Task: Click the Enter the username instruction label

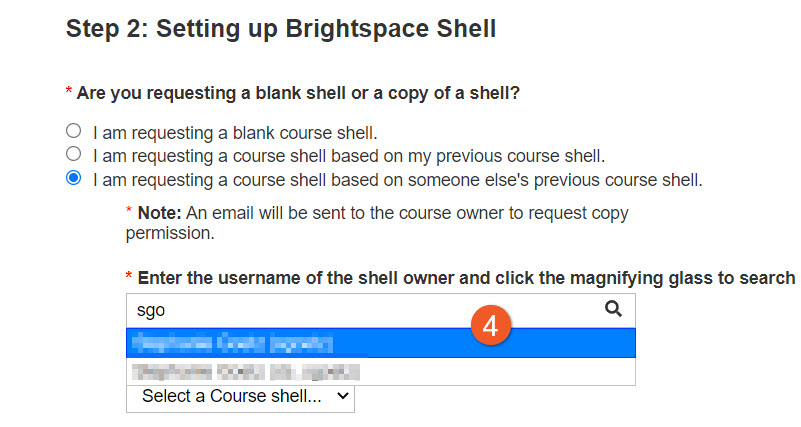Action: [466, 278]
